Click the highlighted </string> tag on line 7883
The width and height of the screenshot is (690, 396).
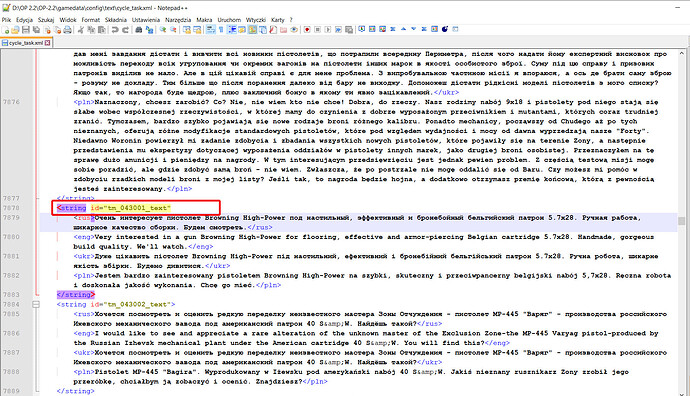click(x=76, y=295)
